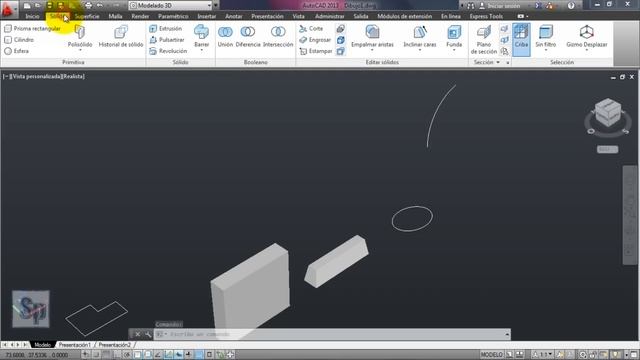Open the Malla ribbon tab

[x=116, y=16]
